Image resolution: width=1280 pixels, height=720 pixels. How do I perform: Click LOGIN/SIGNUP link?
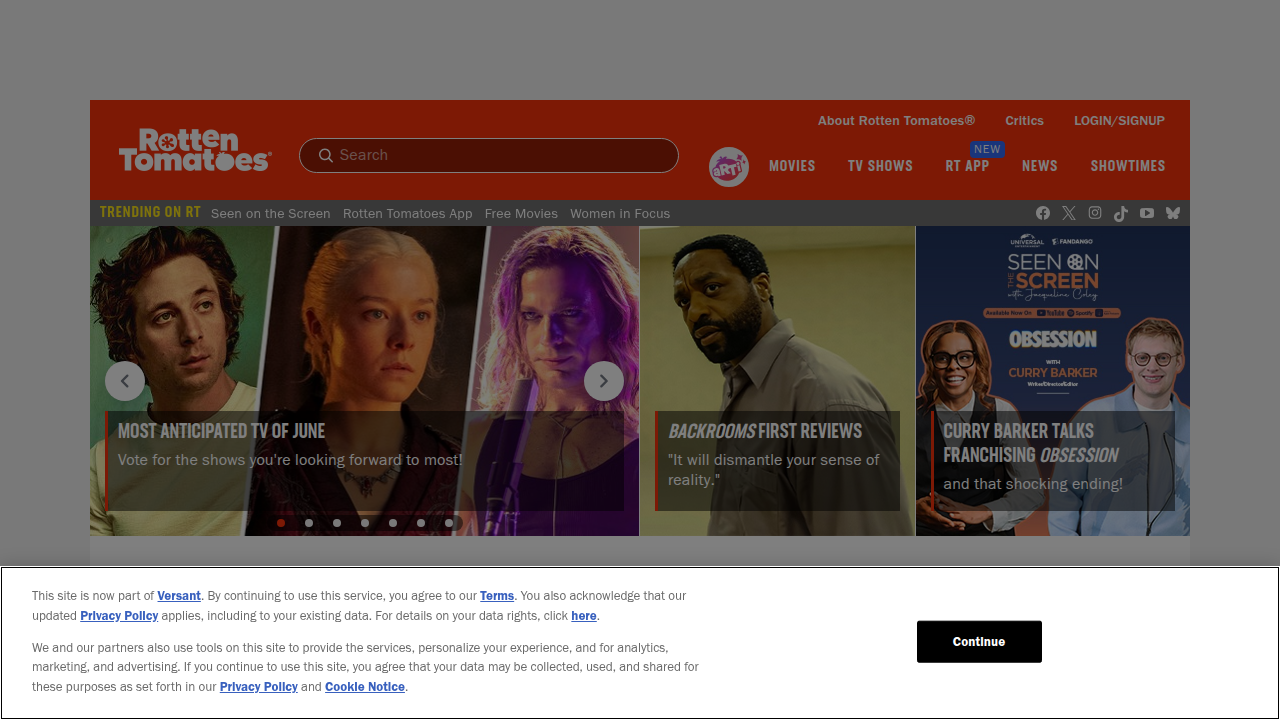click(1119, 121)
